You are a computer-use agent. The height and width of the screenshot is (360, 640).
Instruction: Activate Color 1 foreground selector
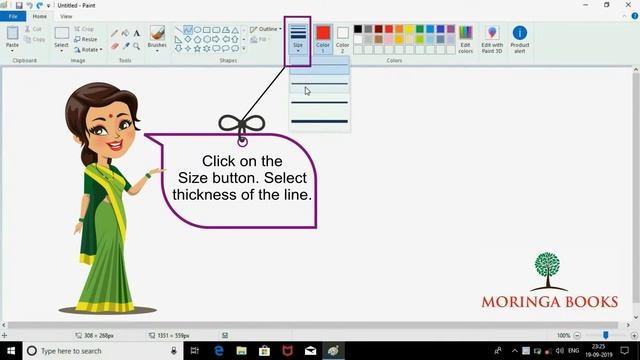click(x=323, y=39)
